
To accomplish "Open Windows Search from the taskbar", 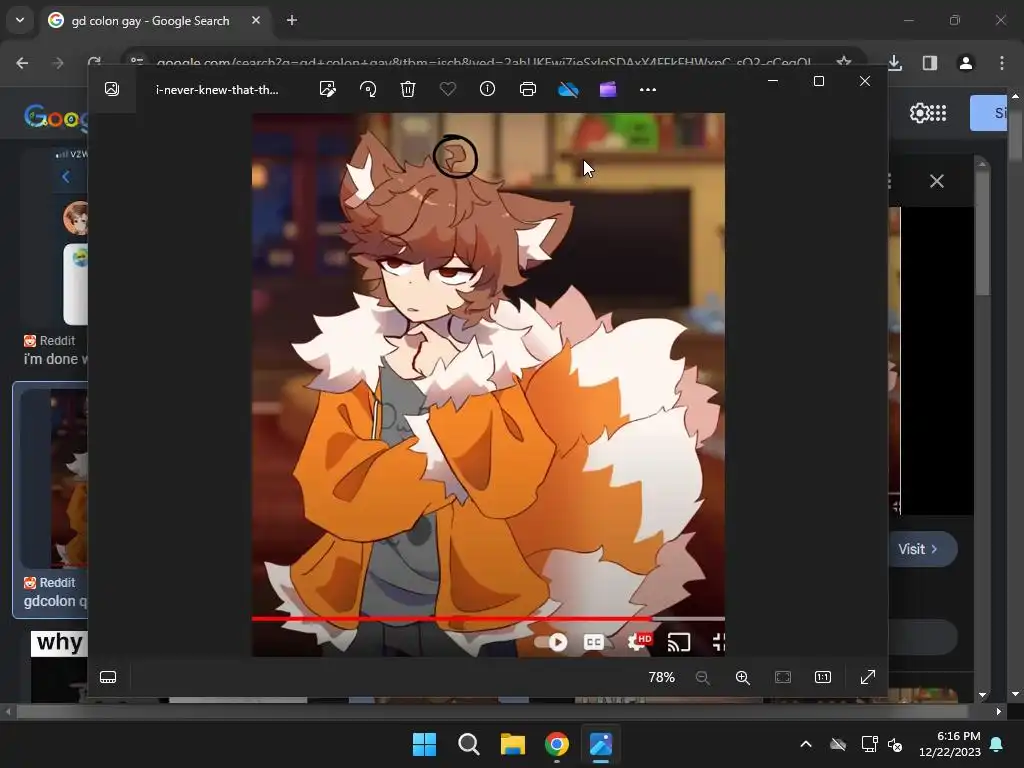I will [468, 744].
